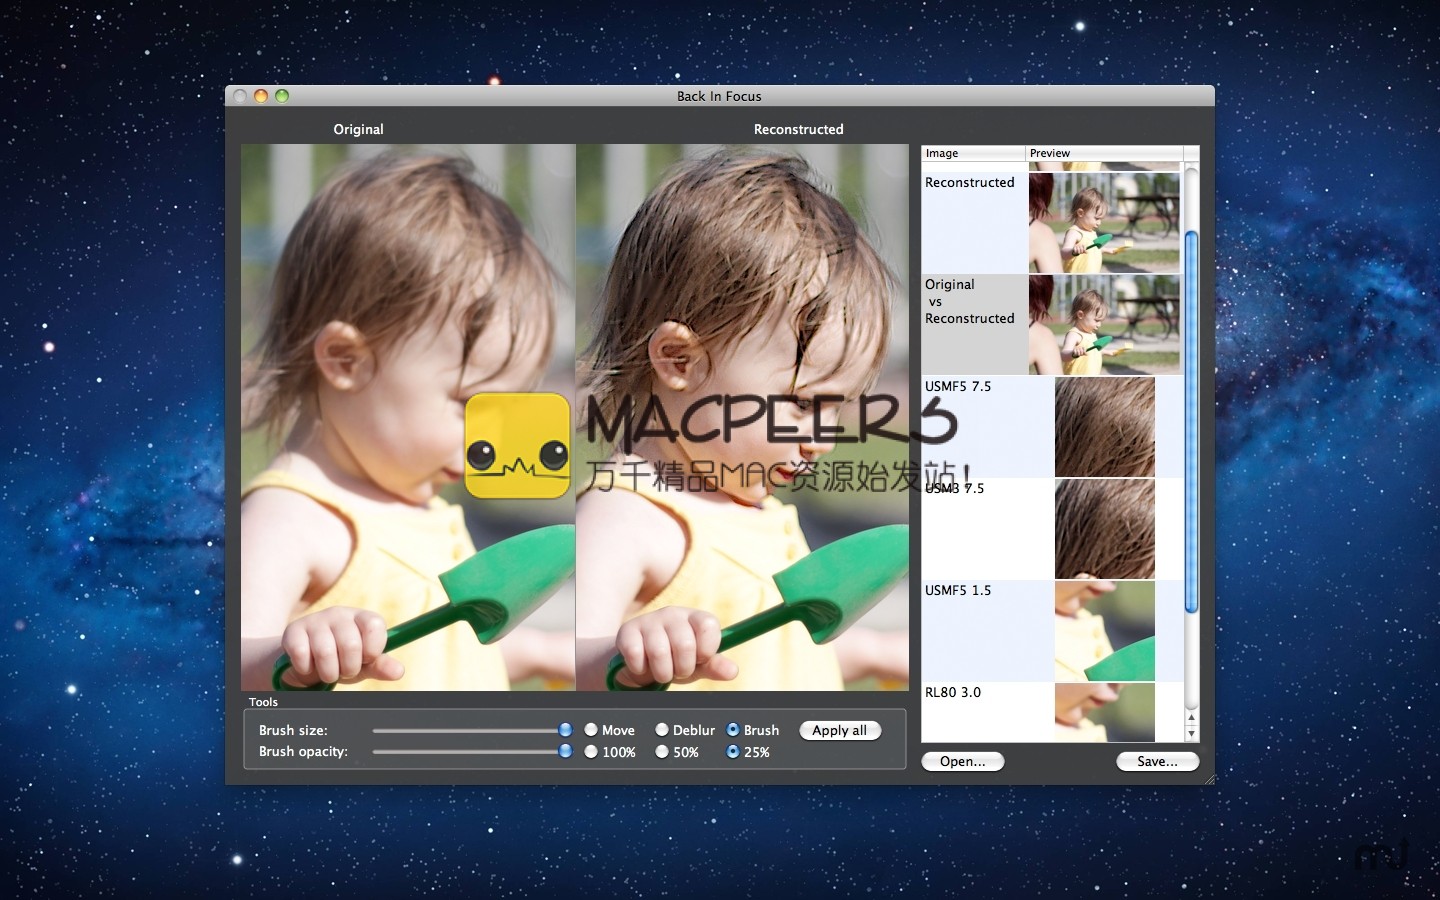The image size is (1440, 900).
Task: Pick the USMF5 1.5 preview thumbnail
Action: [1104, 631]
